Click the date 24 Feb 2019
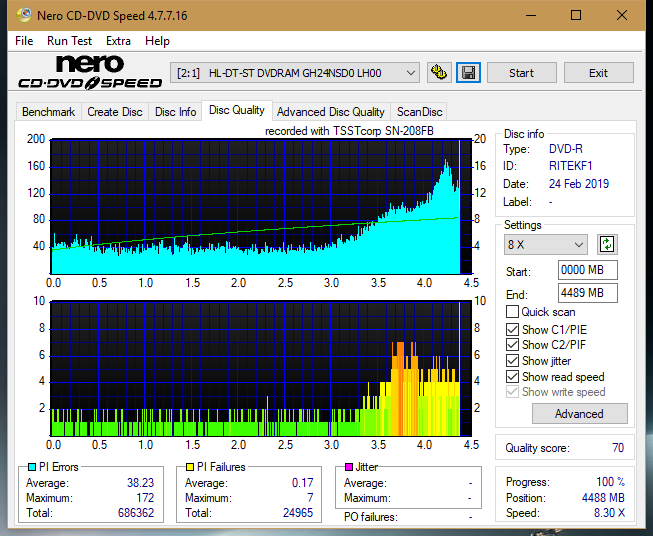The image size is (653, 536). 579,184
